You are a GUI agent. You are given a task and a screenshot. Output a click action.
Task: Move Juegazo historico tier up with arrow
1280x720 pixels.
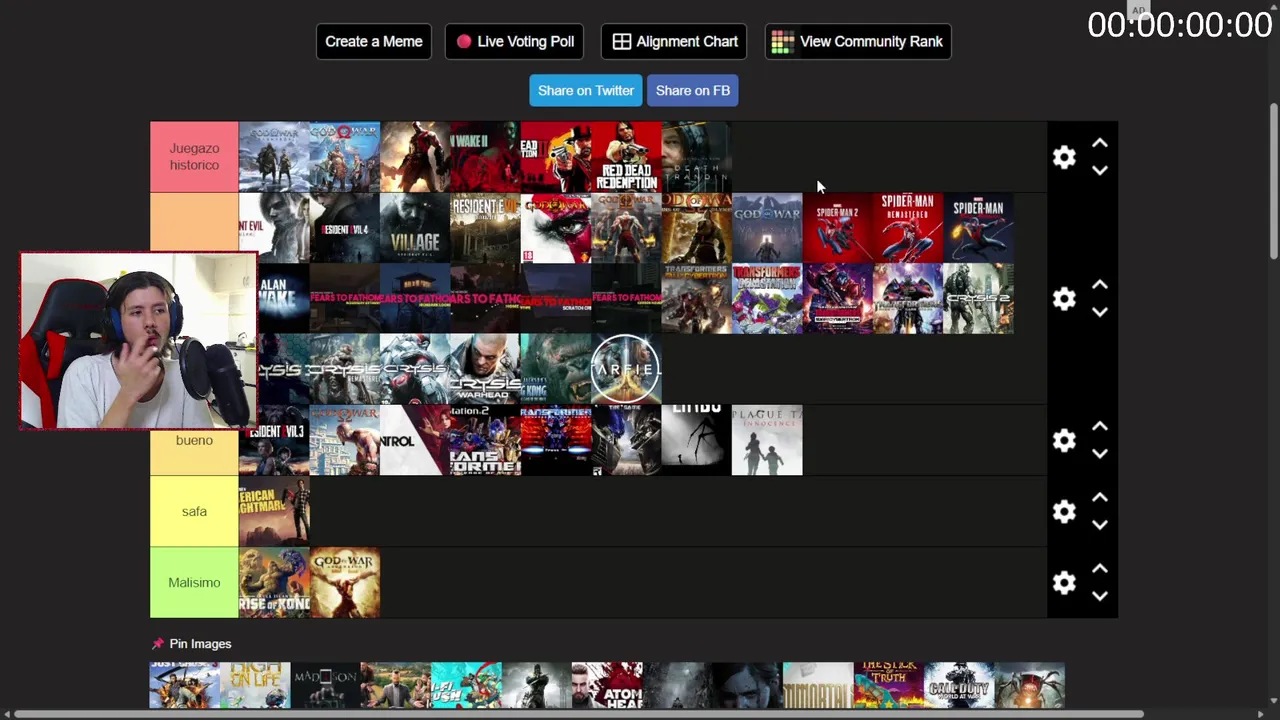point(1100,144)
